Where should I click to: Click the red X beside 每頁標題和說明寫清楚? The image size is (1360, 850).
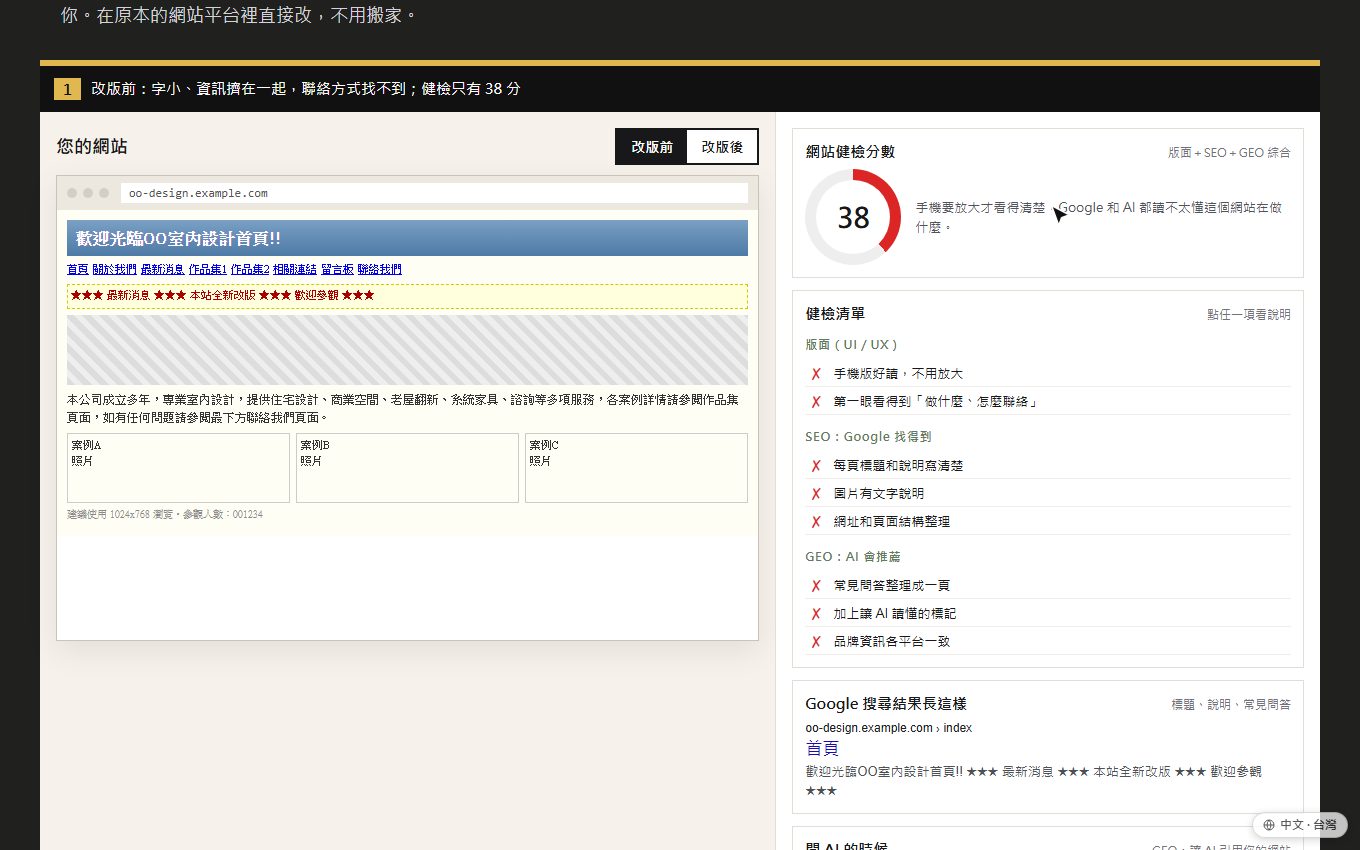point(816,466)
